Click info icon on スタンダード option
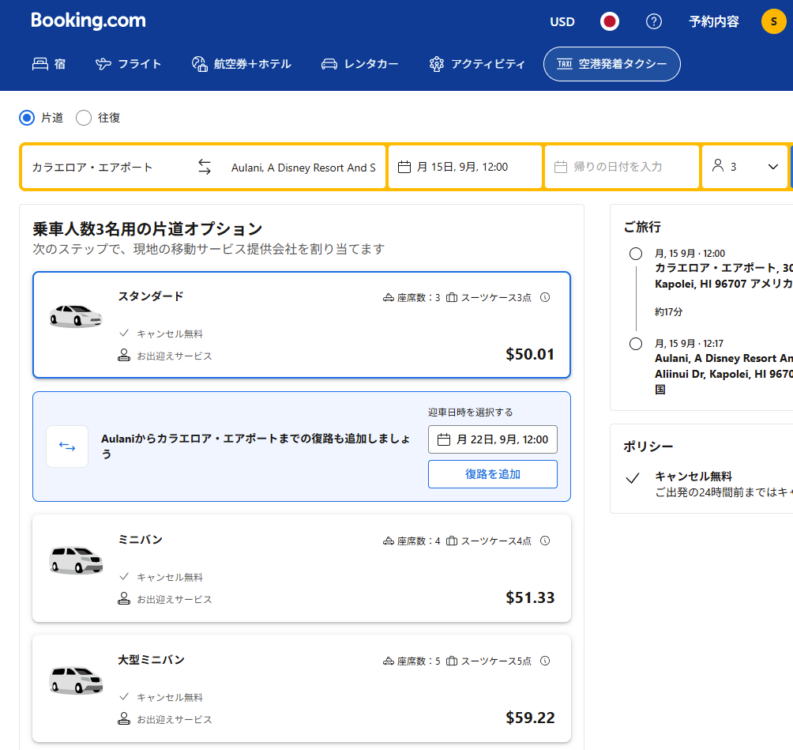 pos(545,297)
